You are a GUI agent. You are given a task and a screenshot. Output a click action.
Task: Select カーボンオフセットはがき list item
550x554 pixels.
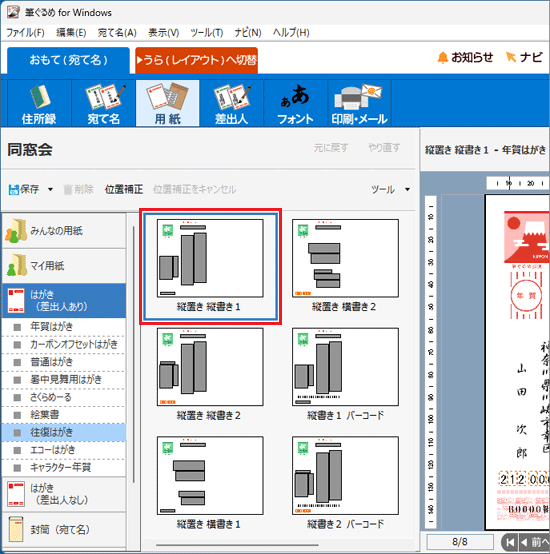[64, 344]
